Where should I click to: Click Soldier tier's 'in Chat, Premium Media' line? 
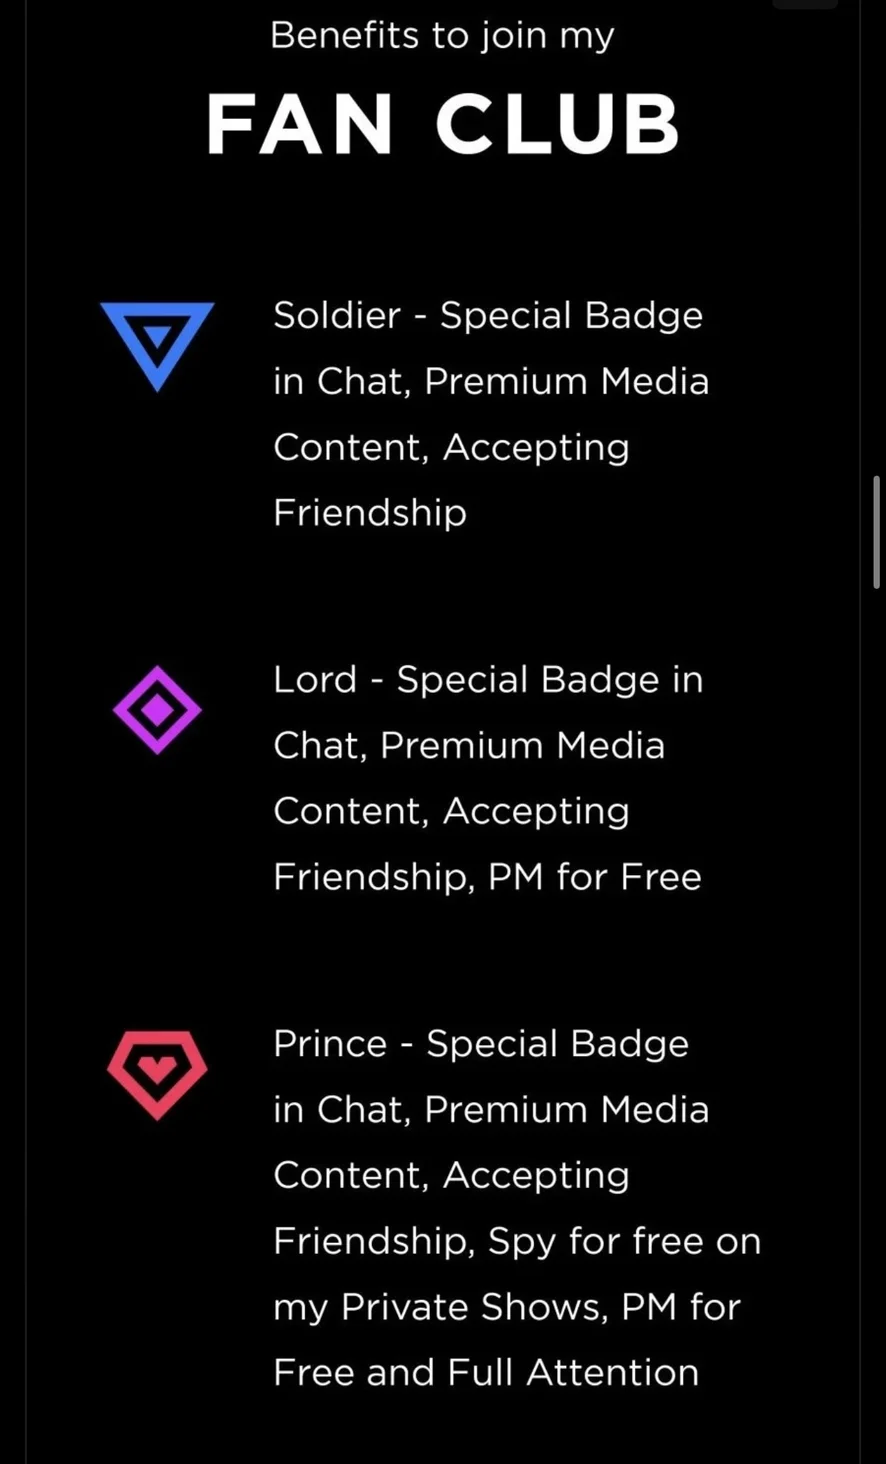point(491,382)
